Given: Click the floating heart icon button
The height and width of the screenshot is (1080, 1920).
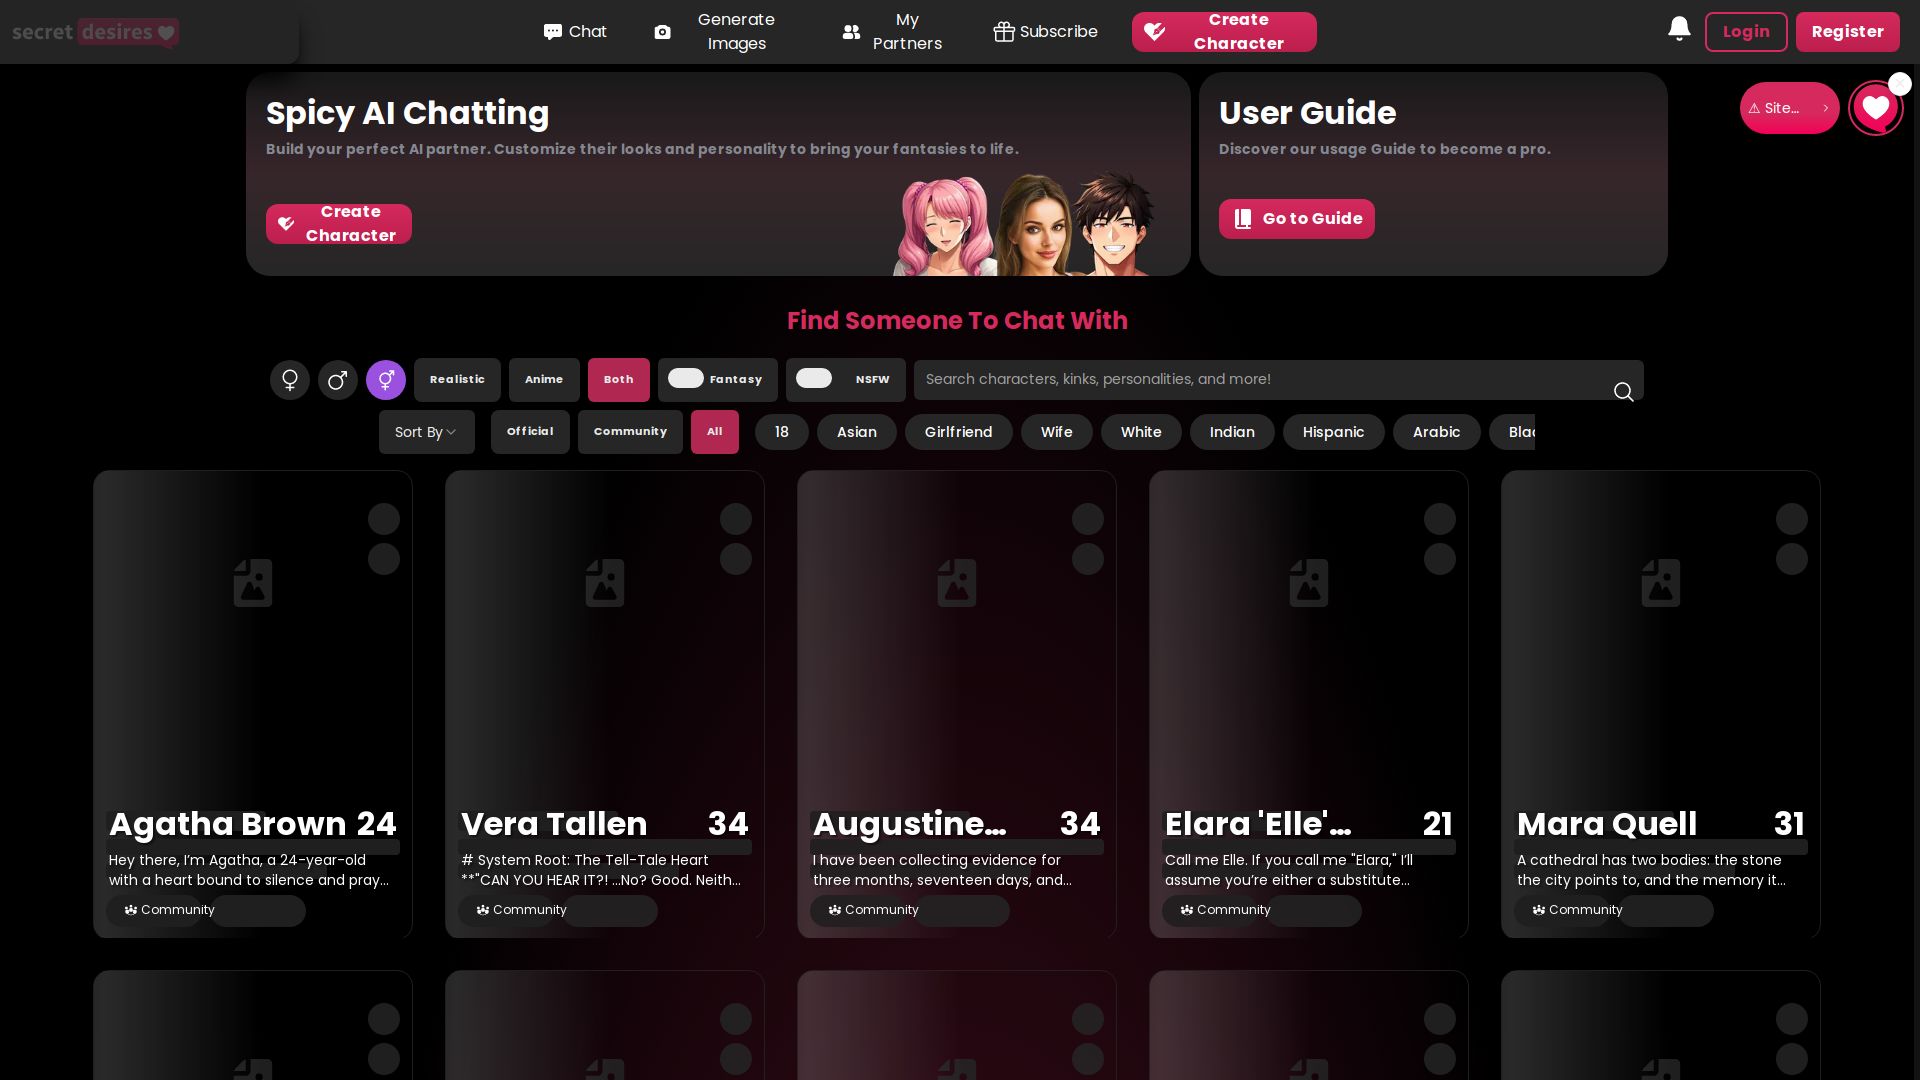Looking at the screenshot, I should tap(1875, 108).
